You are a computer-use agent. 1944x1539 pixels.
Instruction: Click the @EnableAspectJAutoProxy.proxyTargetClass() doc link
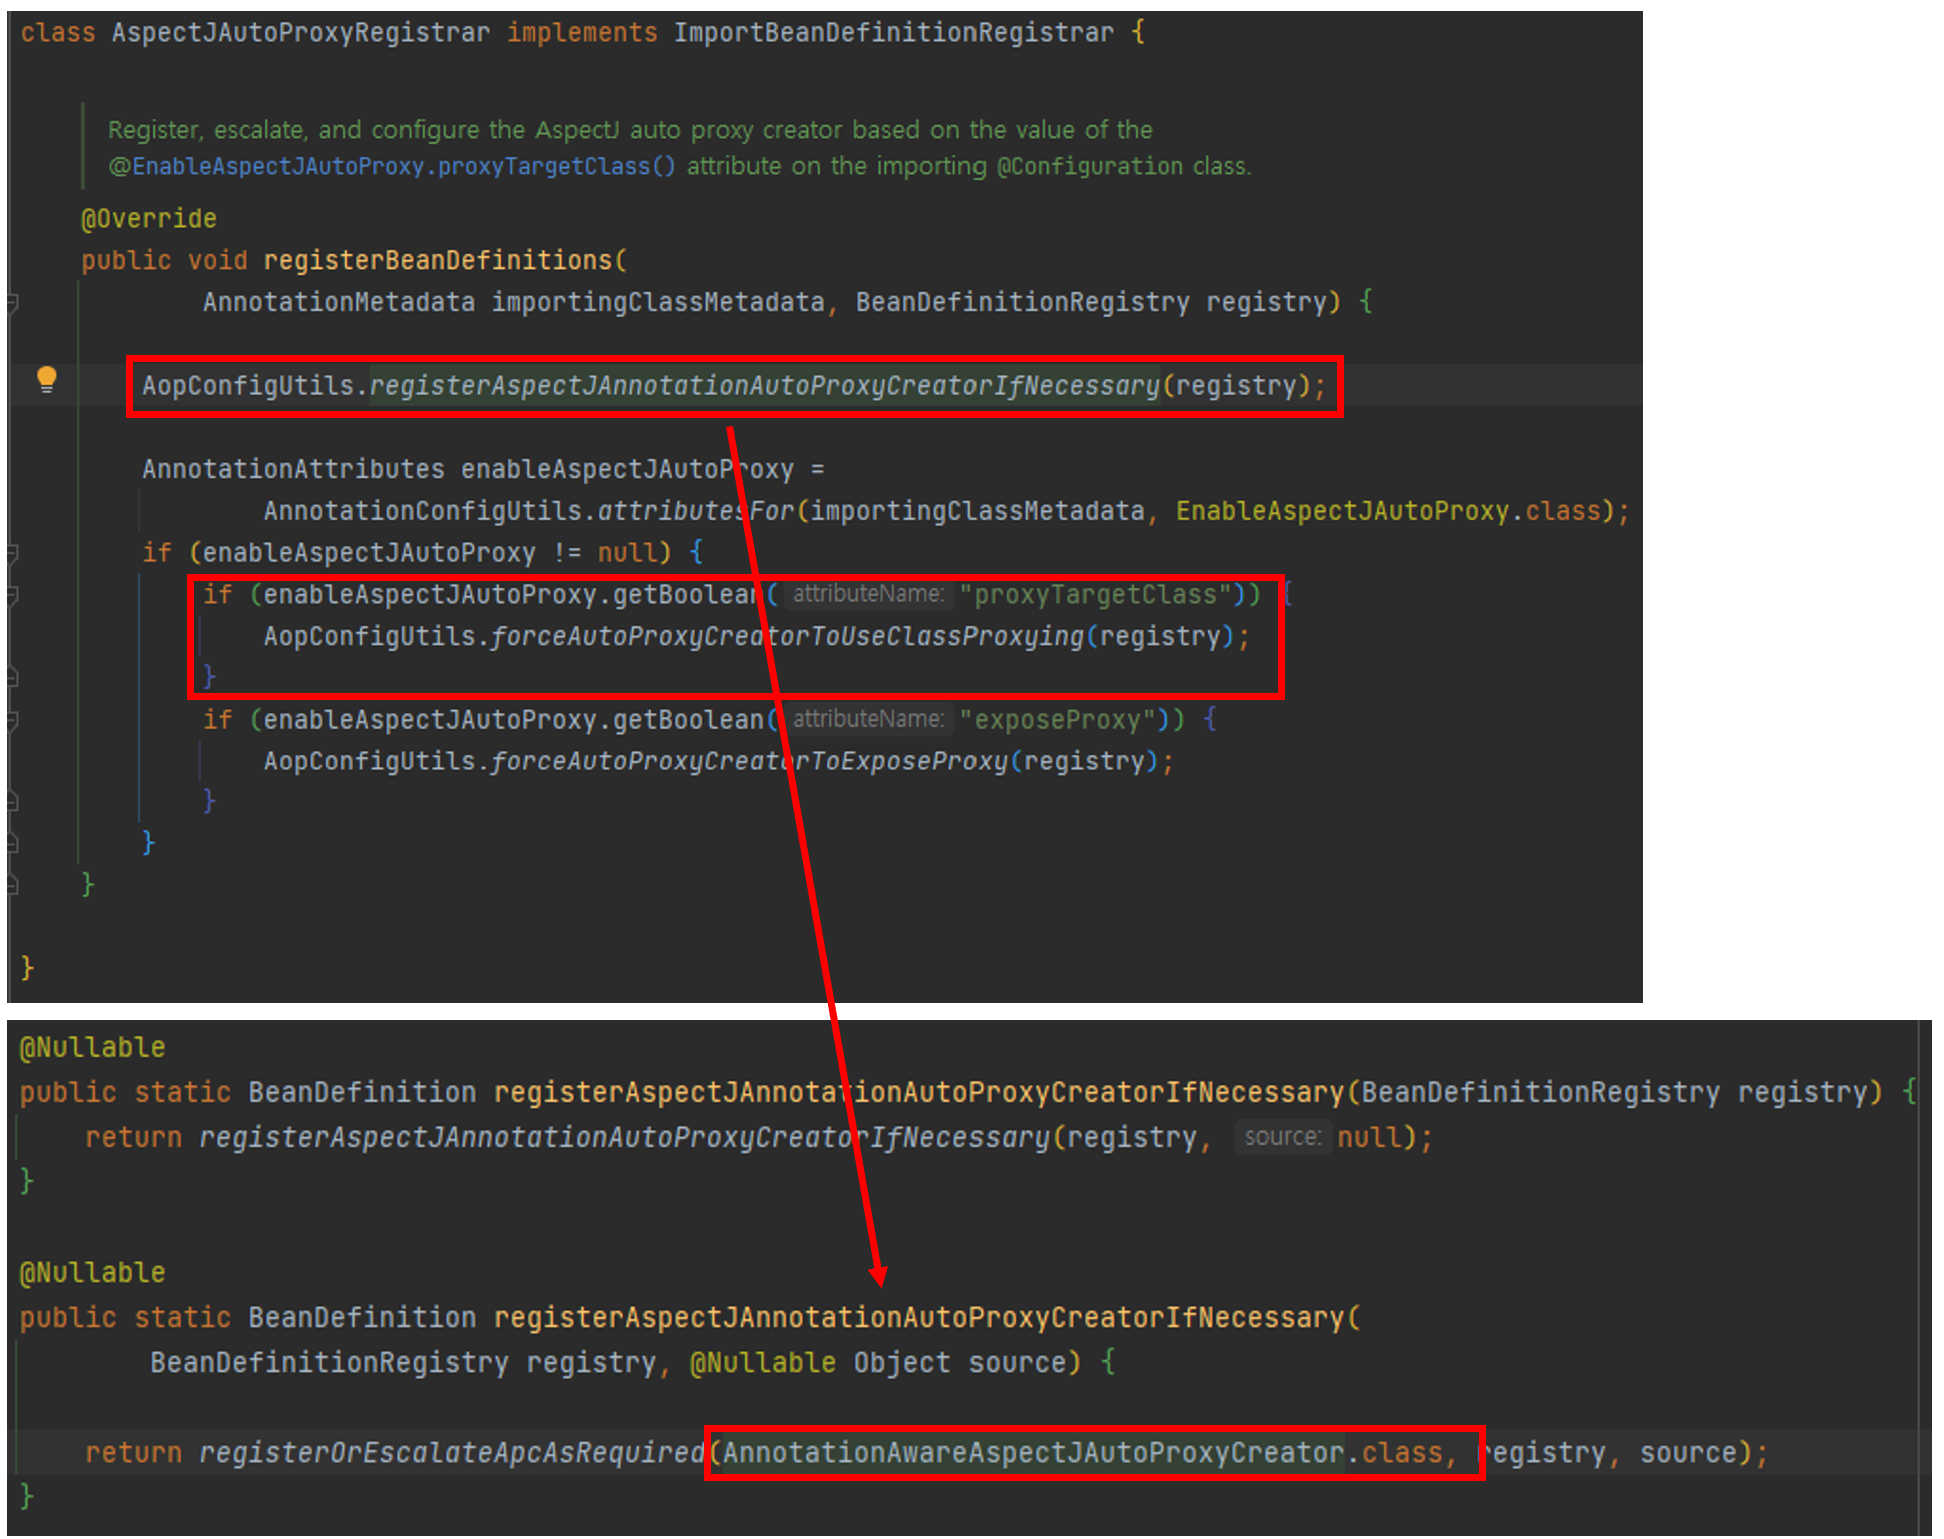tap(391, 166)
